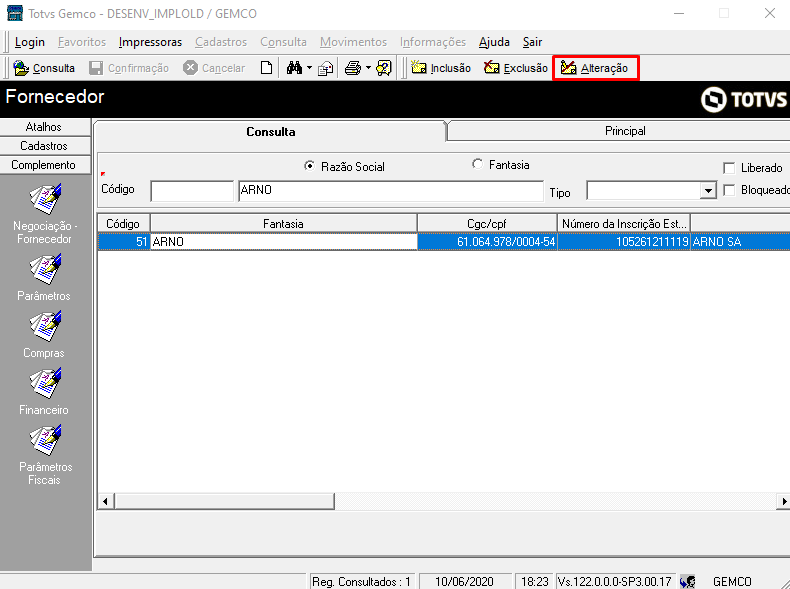Click the Código input field

[192, 191]
